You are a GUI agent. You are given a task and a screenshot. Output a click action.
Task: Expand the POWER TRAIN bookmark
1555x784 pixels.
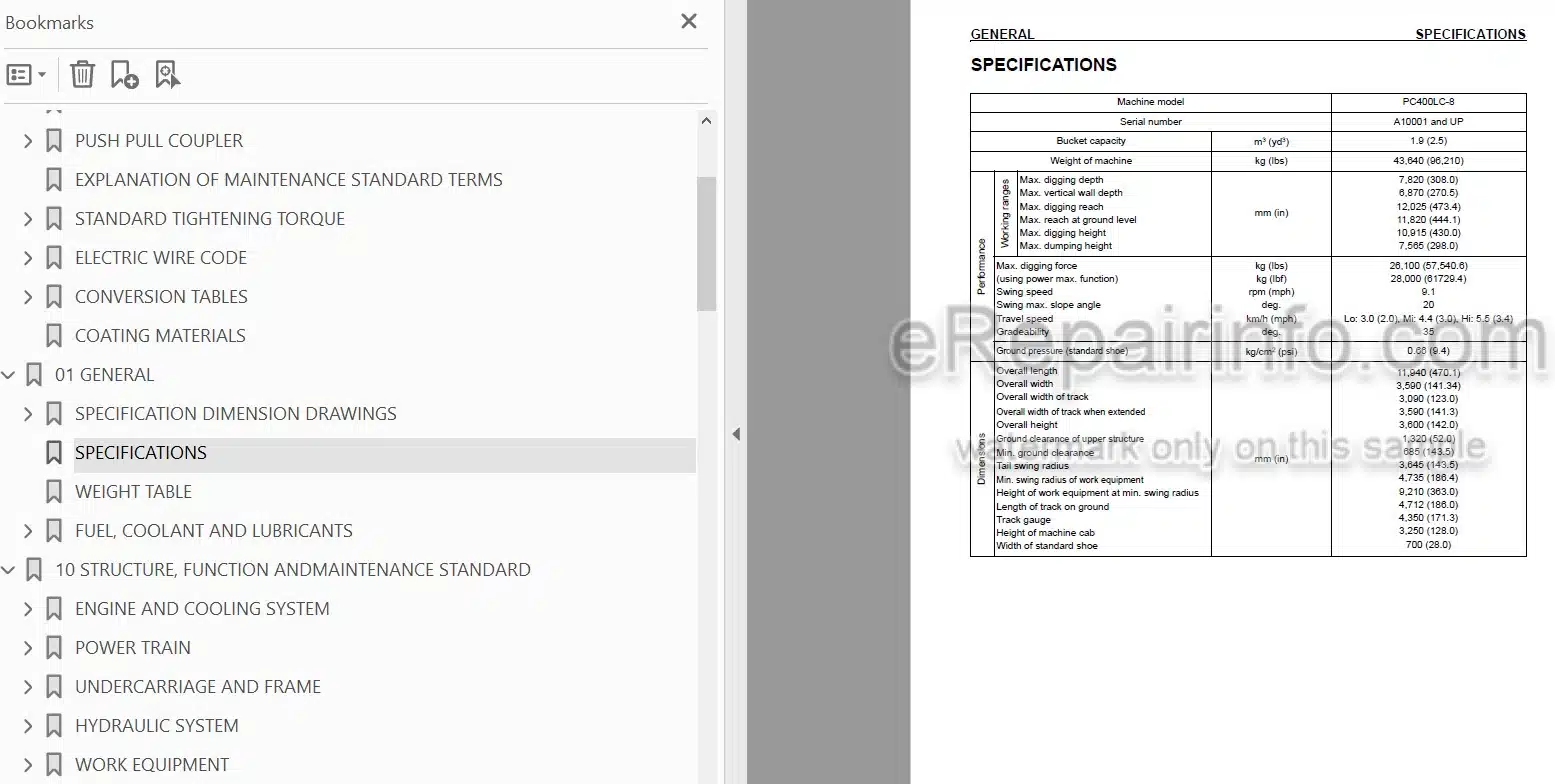point(28,648)
